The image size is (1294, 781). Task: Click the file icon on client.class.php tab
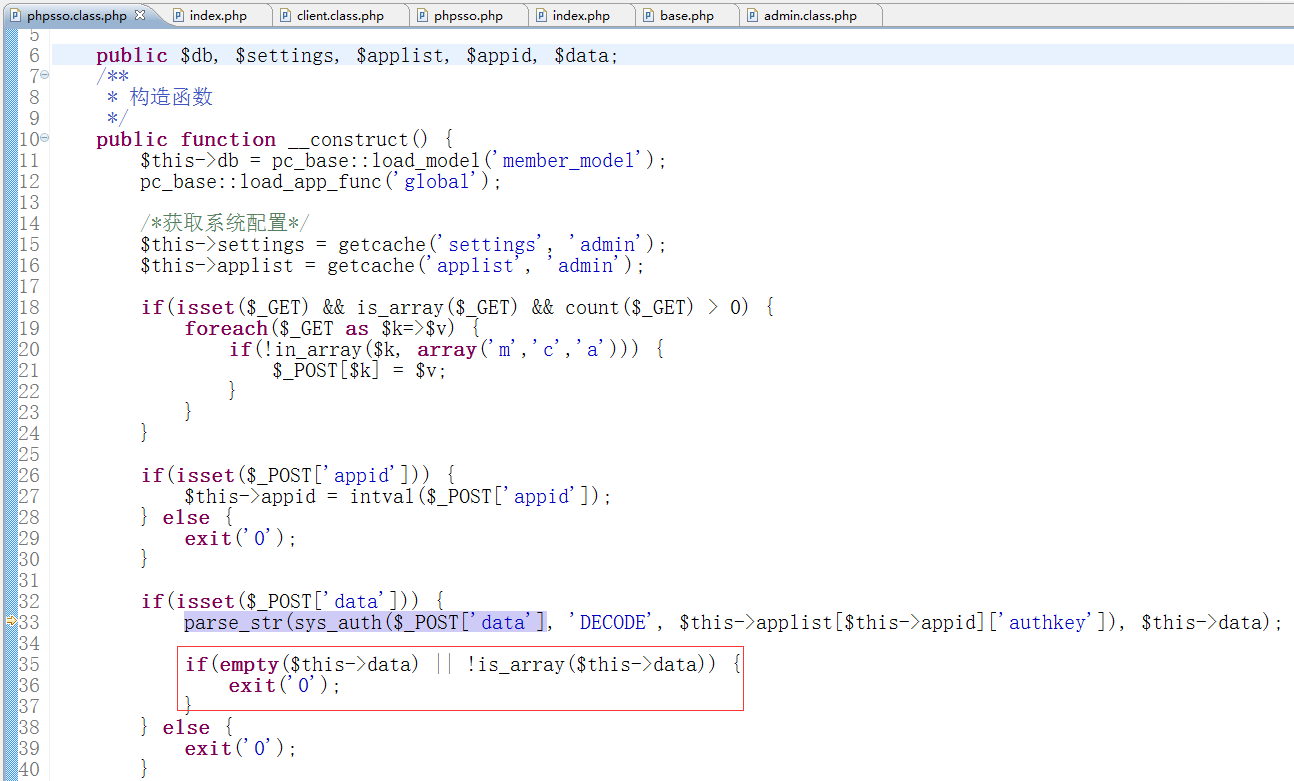click(285, 16)
